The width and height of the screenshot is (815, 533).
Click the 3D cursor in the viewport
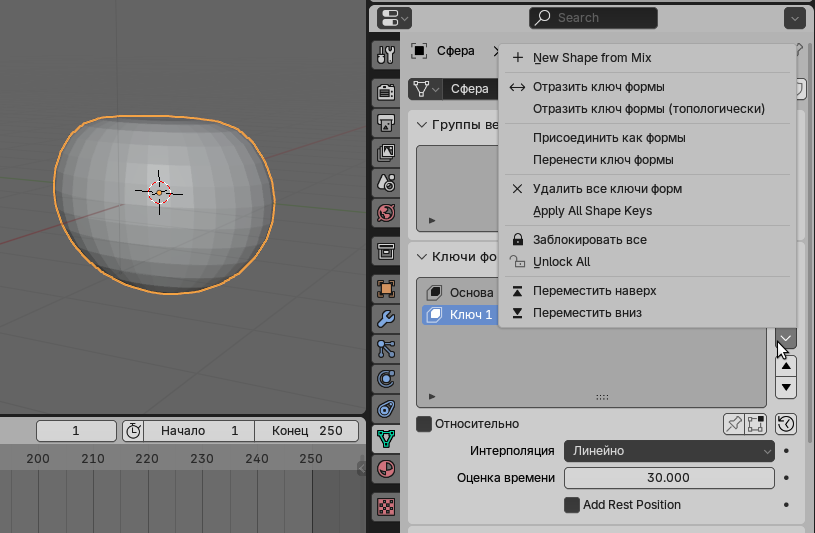coord(159,192)
